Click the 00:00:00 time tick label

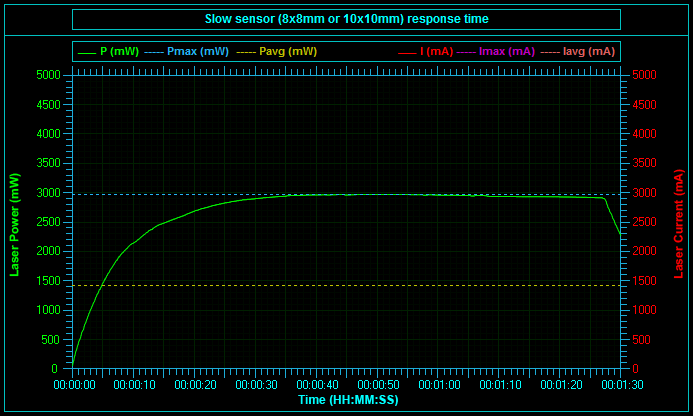tap(74, 385)
